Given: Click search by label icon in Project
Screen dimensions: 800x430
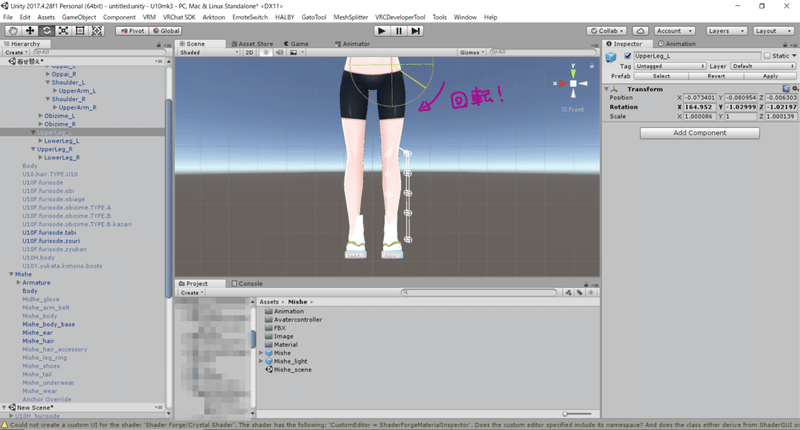Looking at the screenshot, I should (x=580, y=292).
